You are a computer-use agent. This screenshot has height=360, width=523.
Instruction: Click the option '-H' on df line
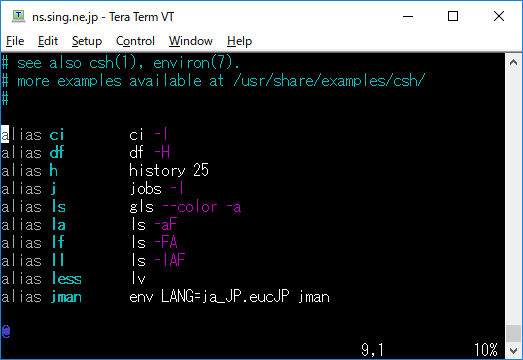click(x=162, y=153)
